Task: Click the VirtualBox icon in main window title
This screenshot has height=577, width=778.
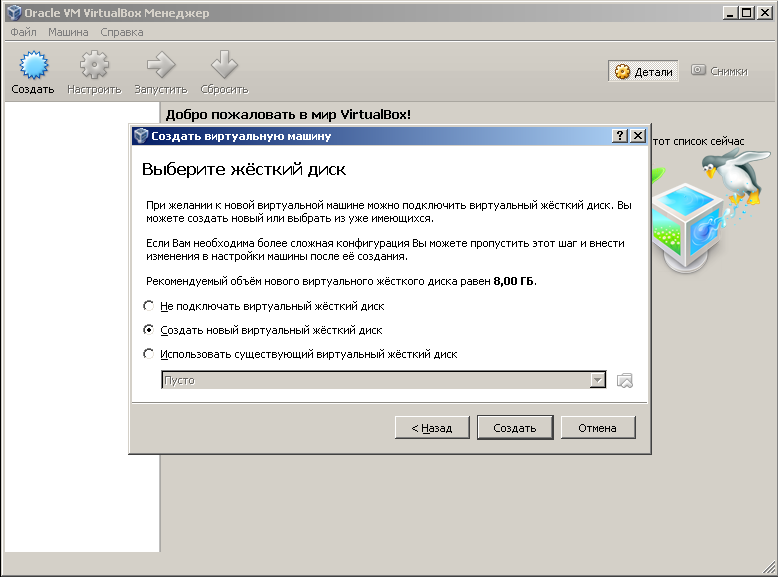Action: click(x=14, y=12)
